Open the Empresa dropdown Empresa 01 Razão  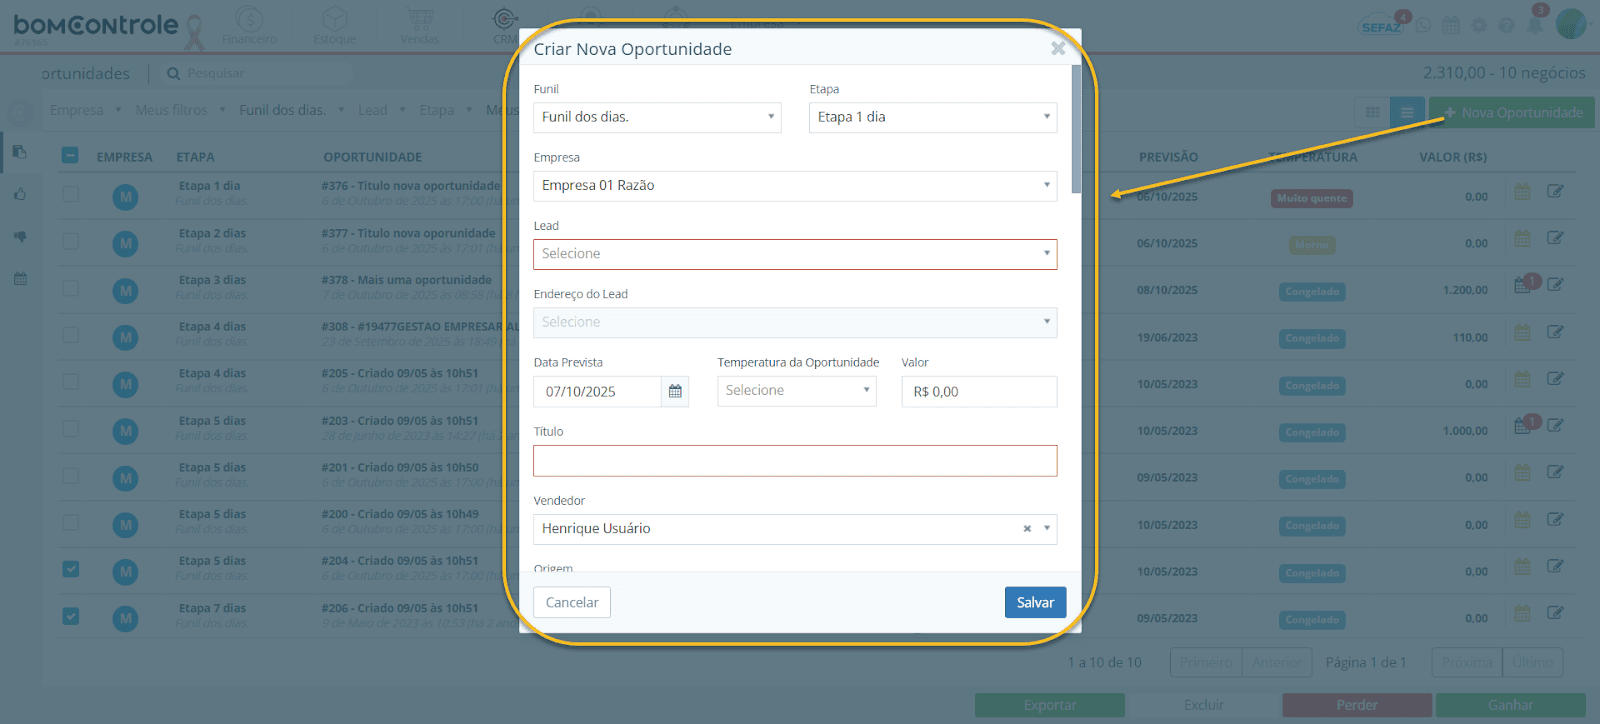pos(795,186)
